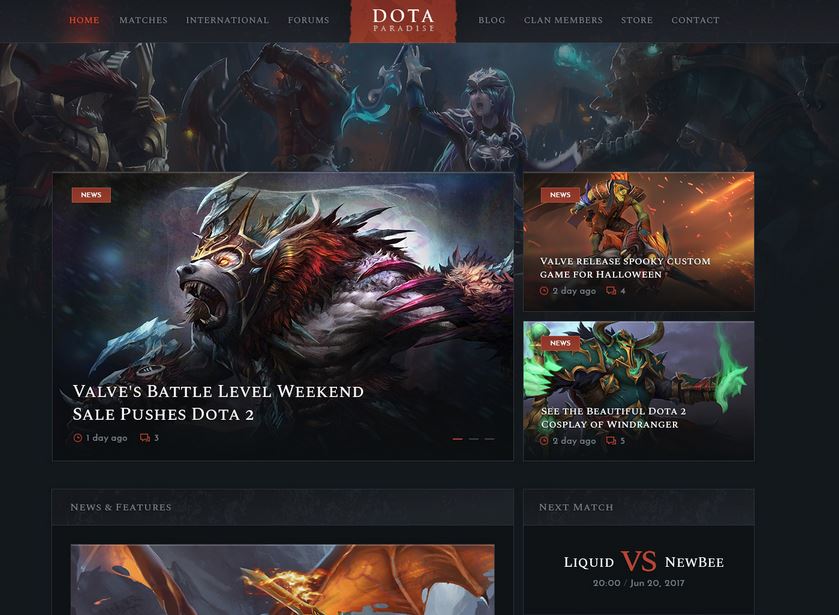The image size is (839, 615).
Task: Go to the second slide indicator
Action: pyautogui.click(x=474, y=439)
